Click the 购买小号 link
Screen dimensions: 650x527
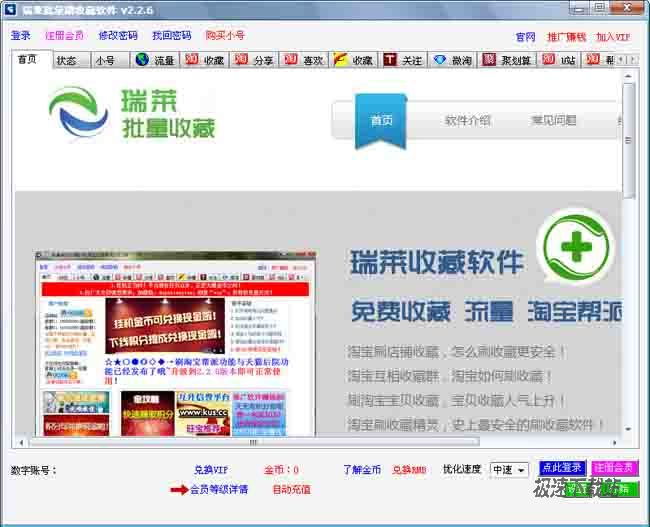[x=225, y=36]
